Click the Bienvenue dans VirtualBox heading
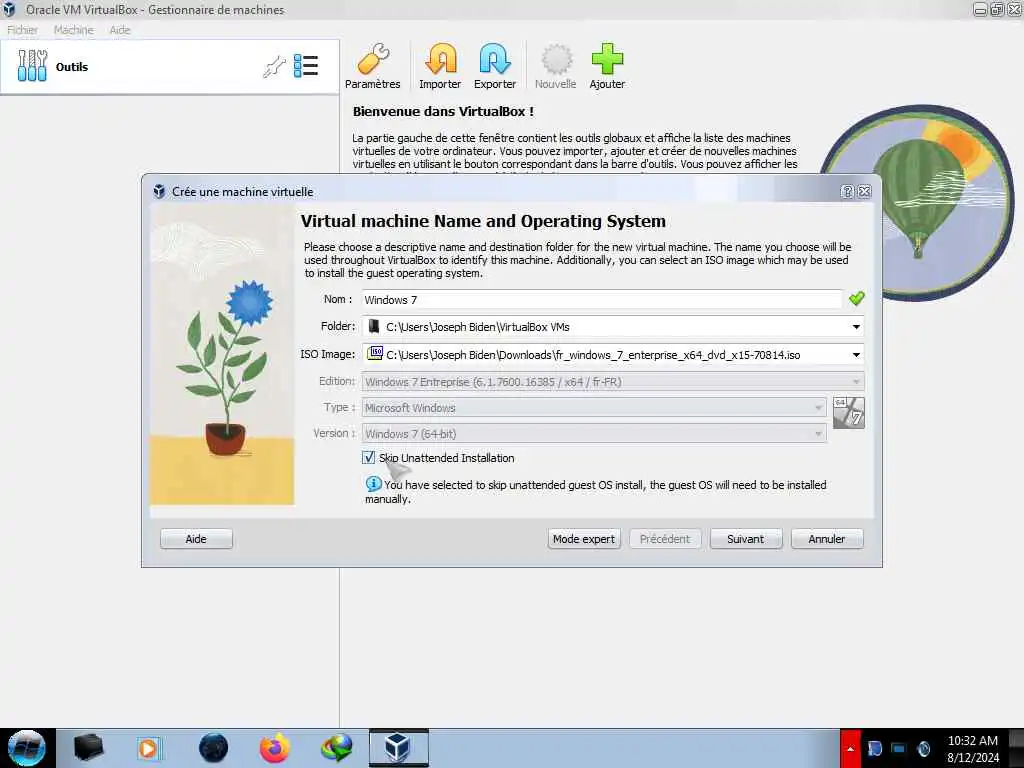This screenshot has height=768, width=1024. 443,112
